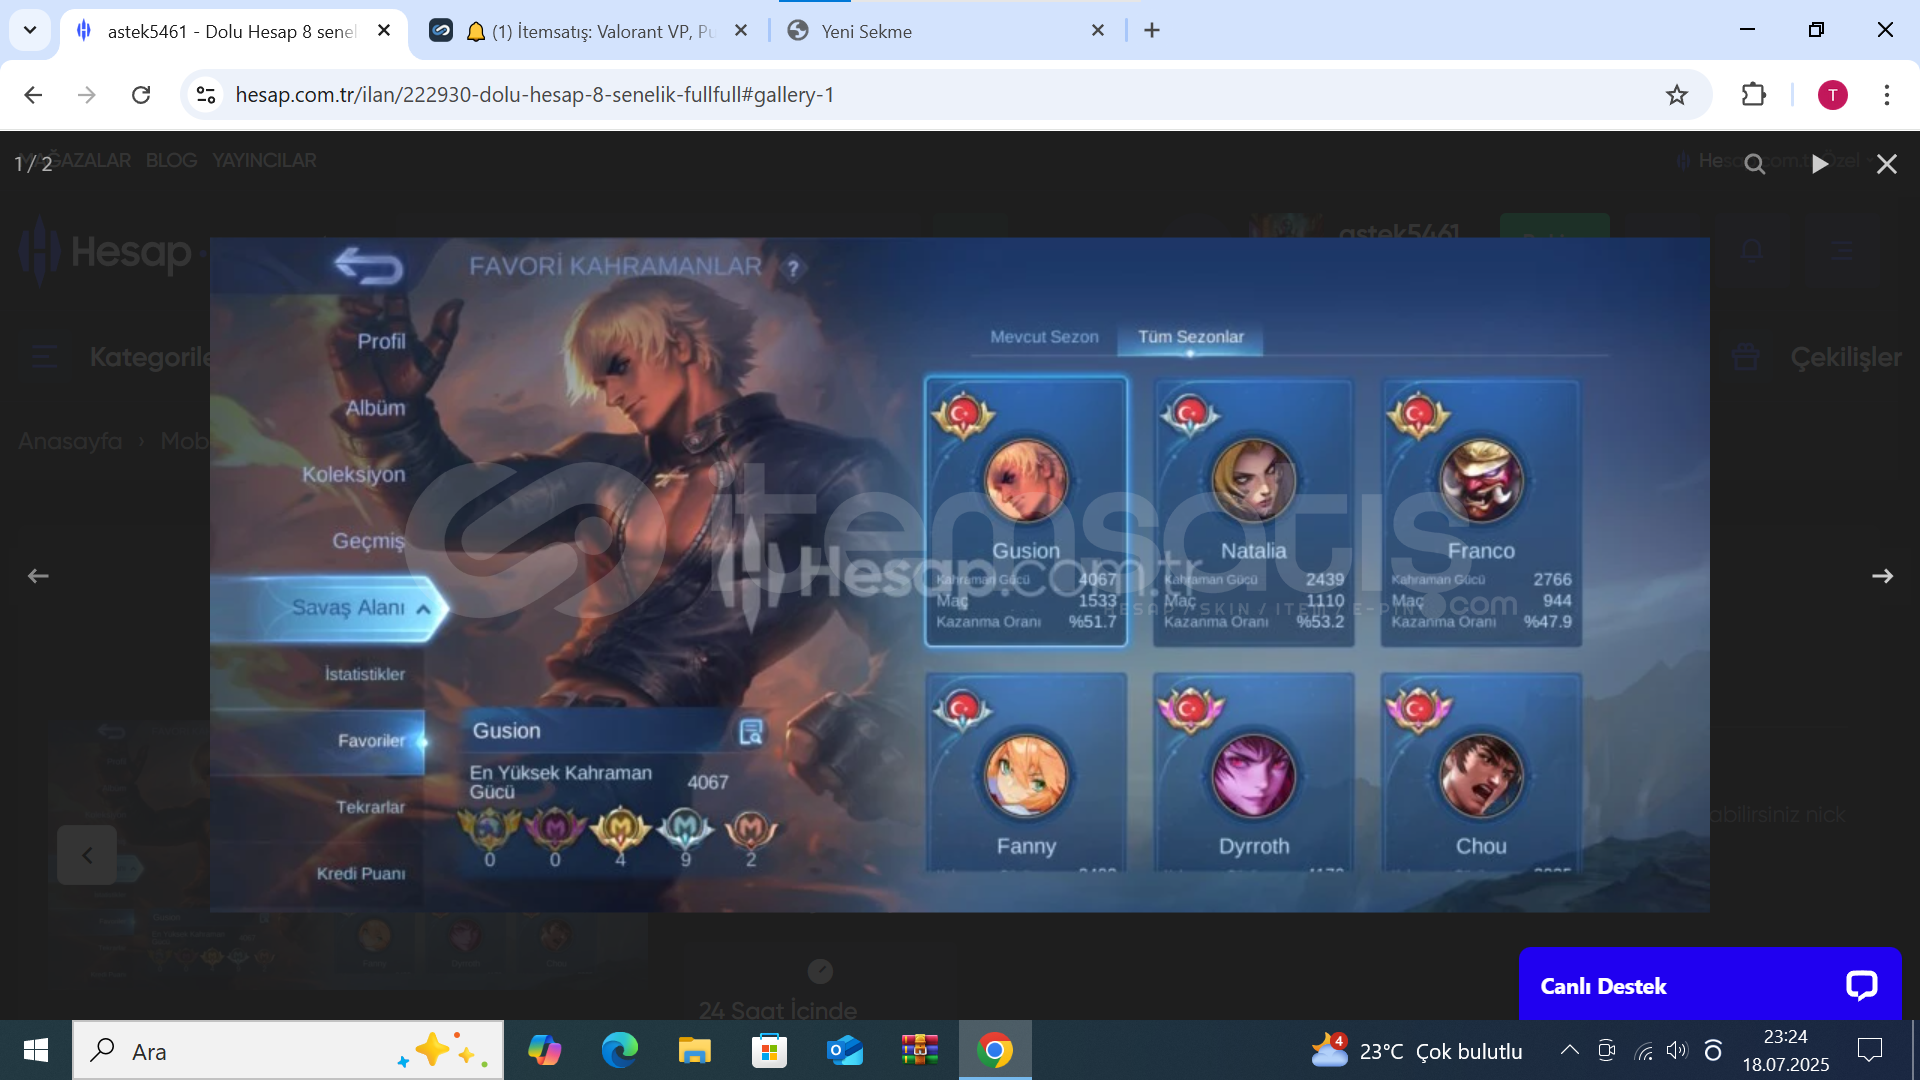The height and width of the screenshot is (1080, 1920).
Task: Click the Koleksiyon menu entry
Action: [x=353, y=474]
